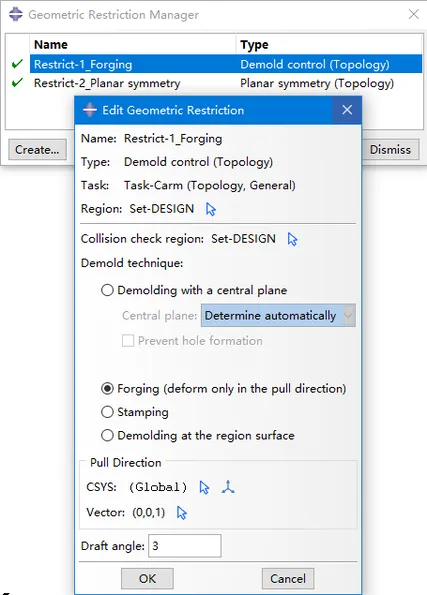This screenshot has width=427, height=595.
Task: Select Demolding with a central plane option
Action: pos(107,290)
